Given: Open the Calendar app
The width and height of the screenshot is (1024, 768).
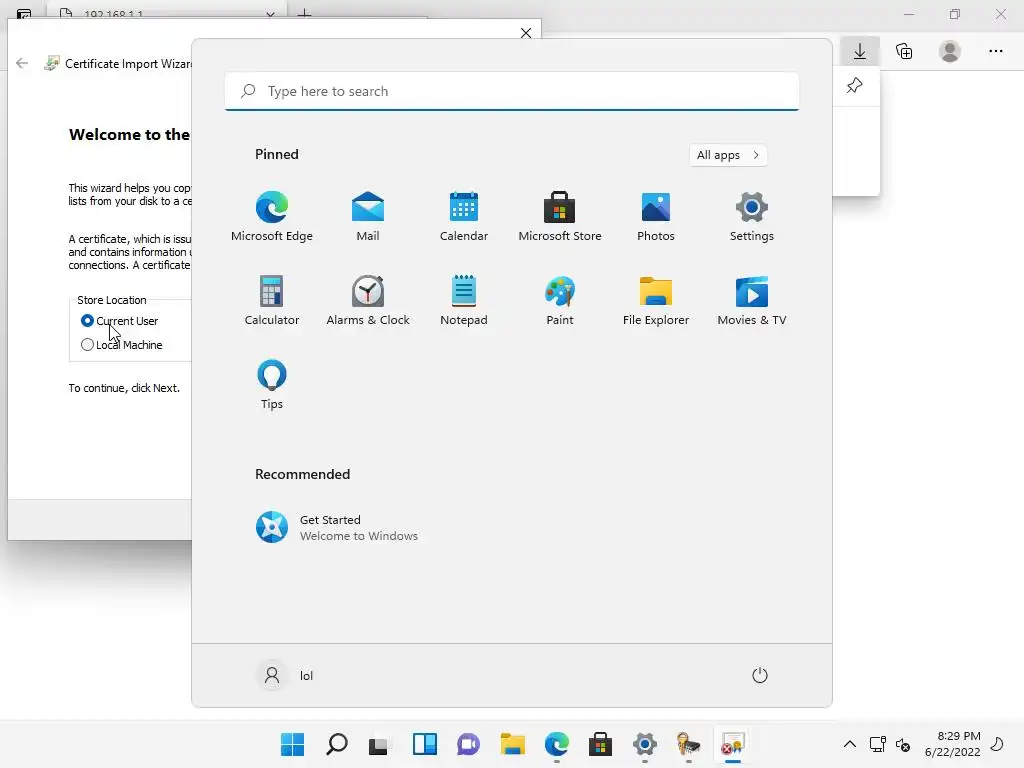Looking at the screenshot, I should click(464, 216).
